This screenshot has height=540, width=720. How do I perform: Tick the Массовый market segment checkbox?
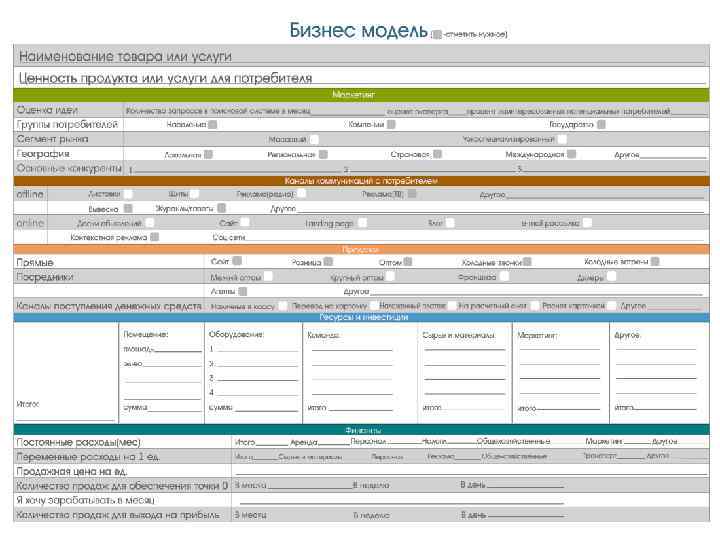tap(314, 139)
